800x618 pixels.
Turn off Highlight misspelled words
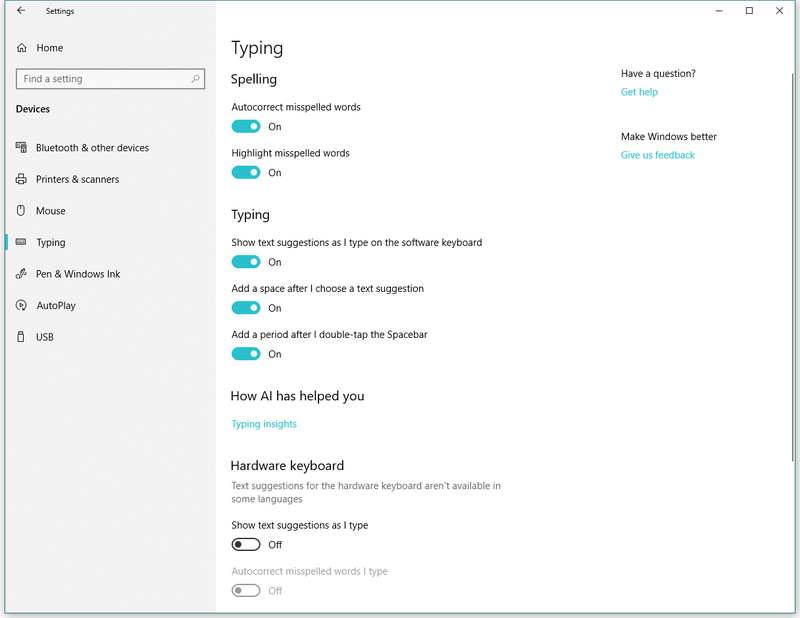246,172
